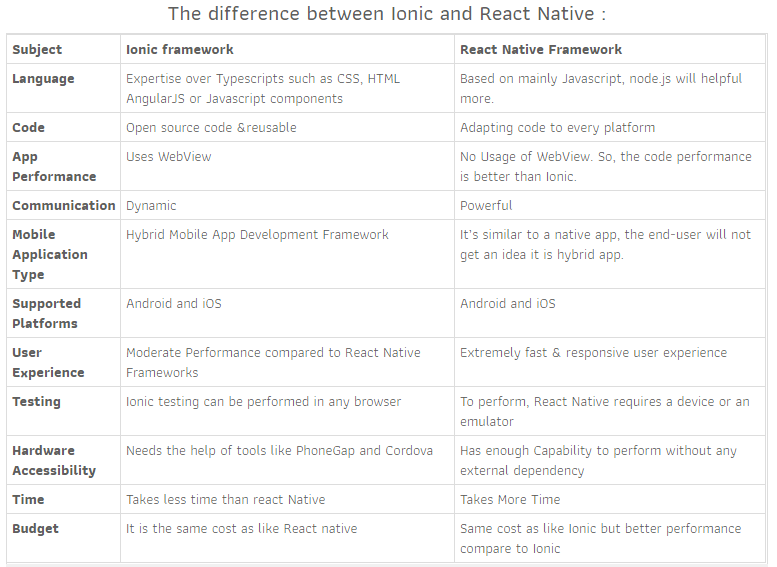Click the React Native Framework column header
Image resolution: width=777 pixels, height=567 pixels.
click(x=541, y=50)
